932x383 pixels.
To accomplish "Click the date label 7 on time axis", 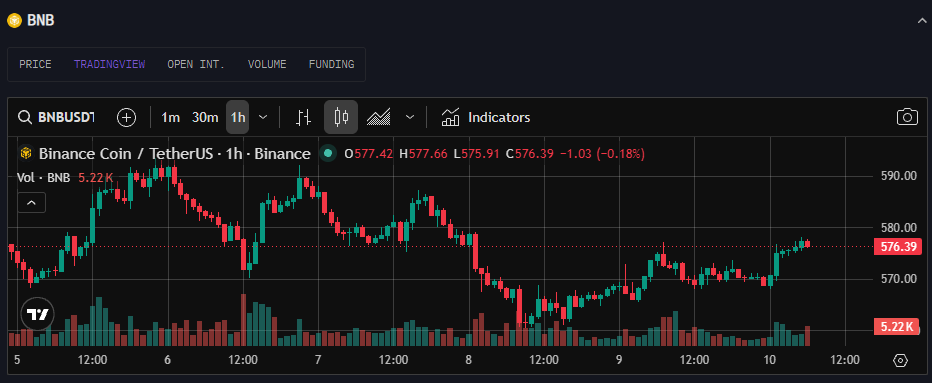I will tap(318, 360).
